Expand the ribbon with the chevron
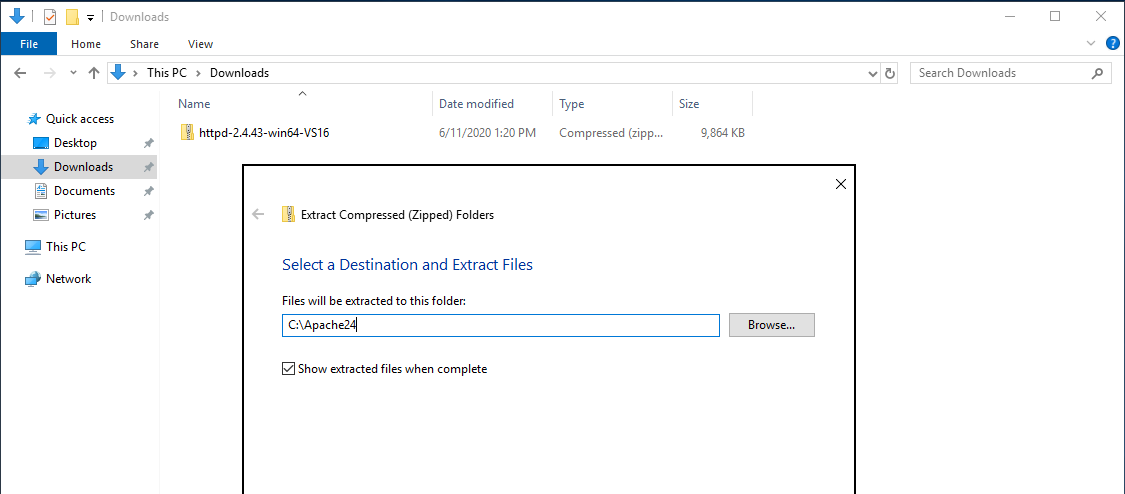 point(1091,43)
